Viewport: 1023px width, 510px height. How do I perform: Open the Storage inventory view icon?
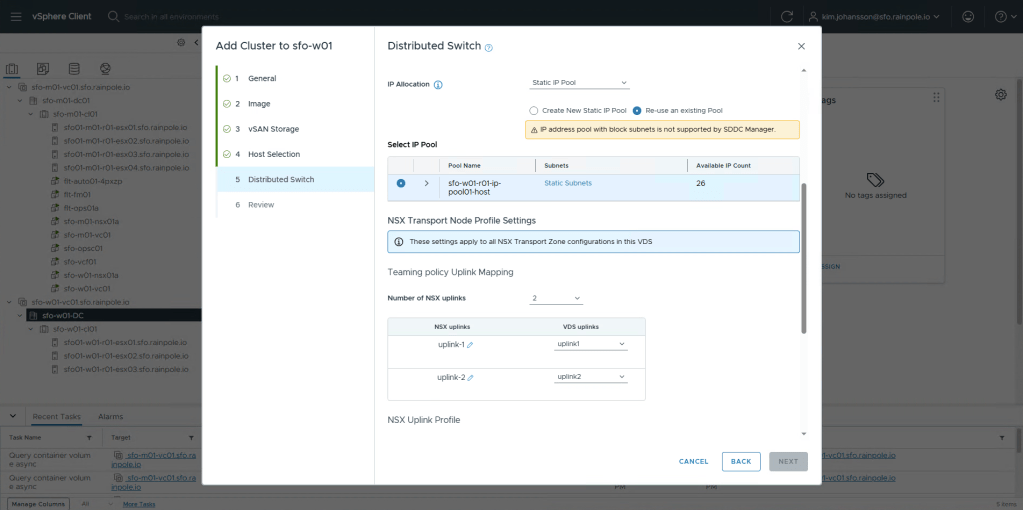coord(74,69)
